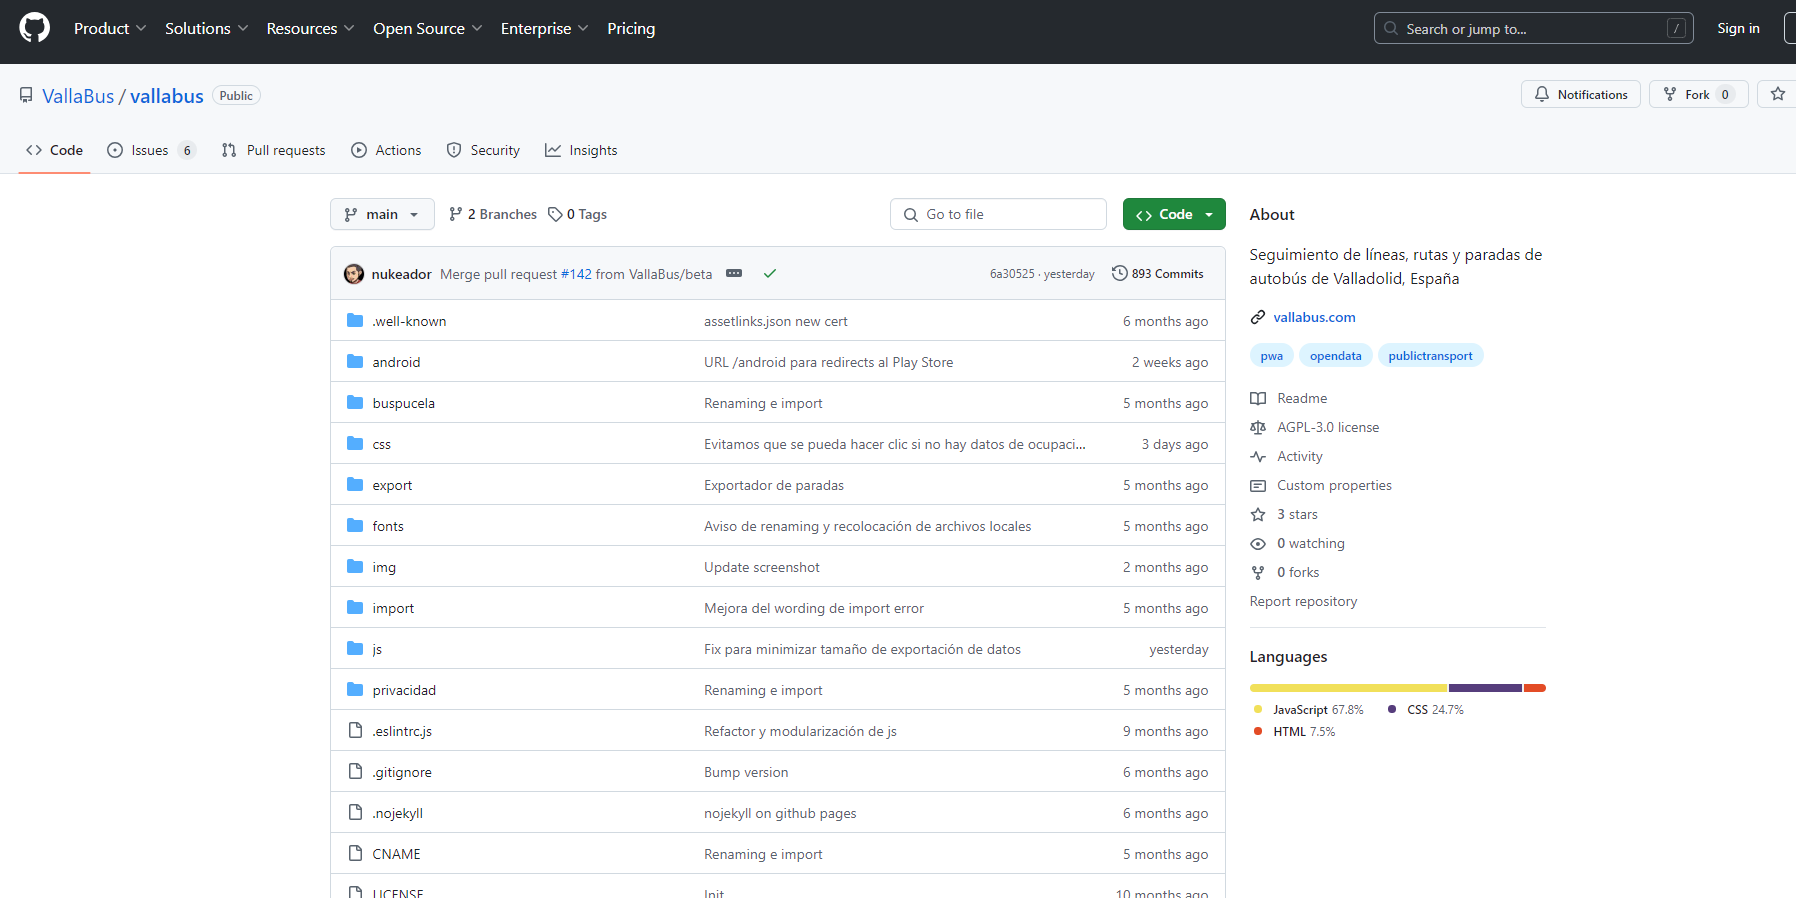Click the folder icon for android
Viewport: 1796px width, 898px height.
pyautogui.click(x=355, y=361)
